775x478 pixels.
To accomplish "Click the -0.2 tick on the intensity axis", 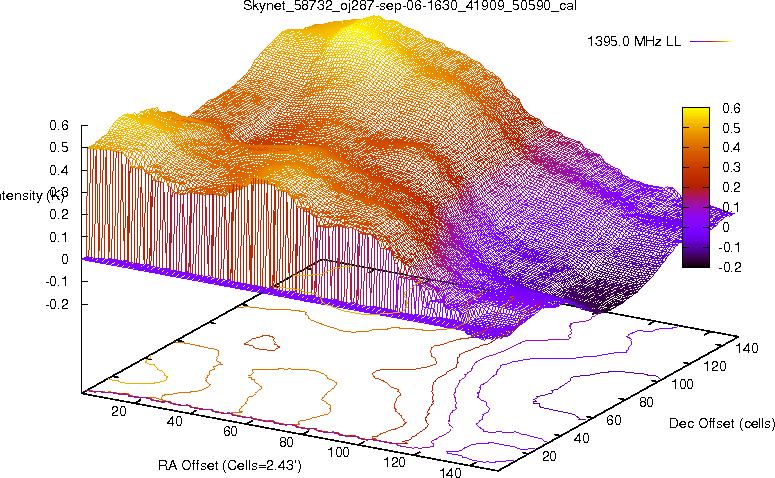I will pos(57,304).
